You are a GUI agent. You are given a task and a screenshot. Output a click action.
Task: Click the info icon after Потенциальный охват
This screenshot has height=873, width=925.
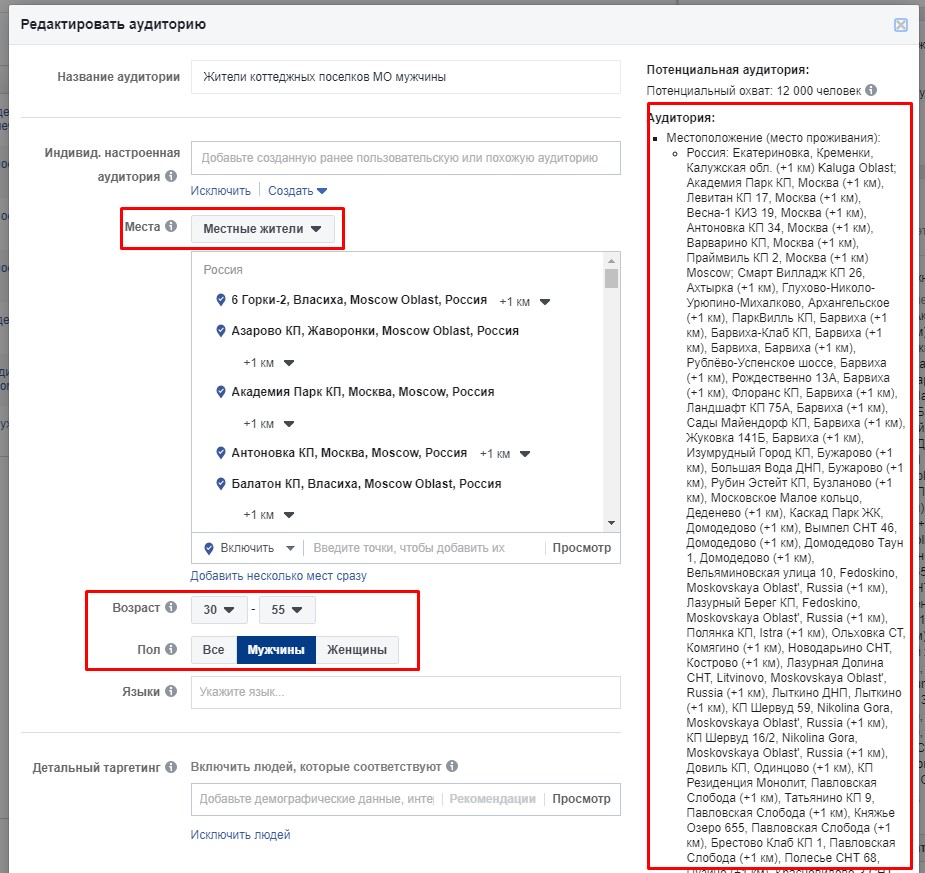872,90
